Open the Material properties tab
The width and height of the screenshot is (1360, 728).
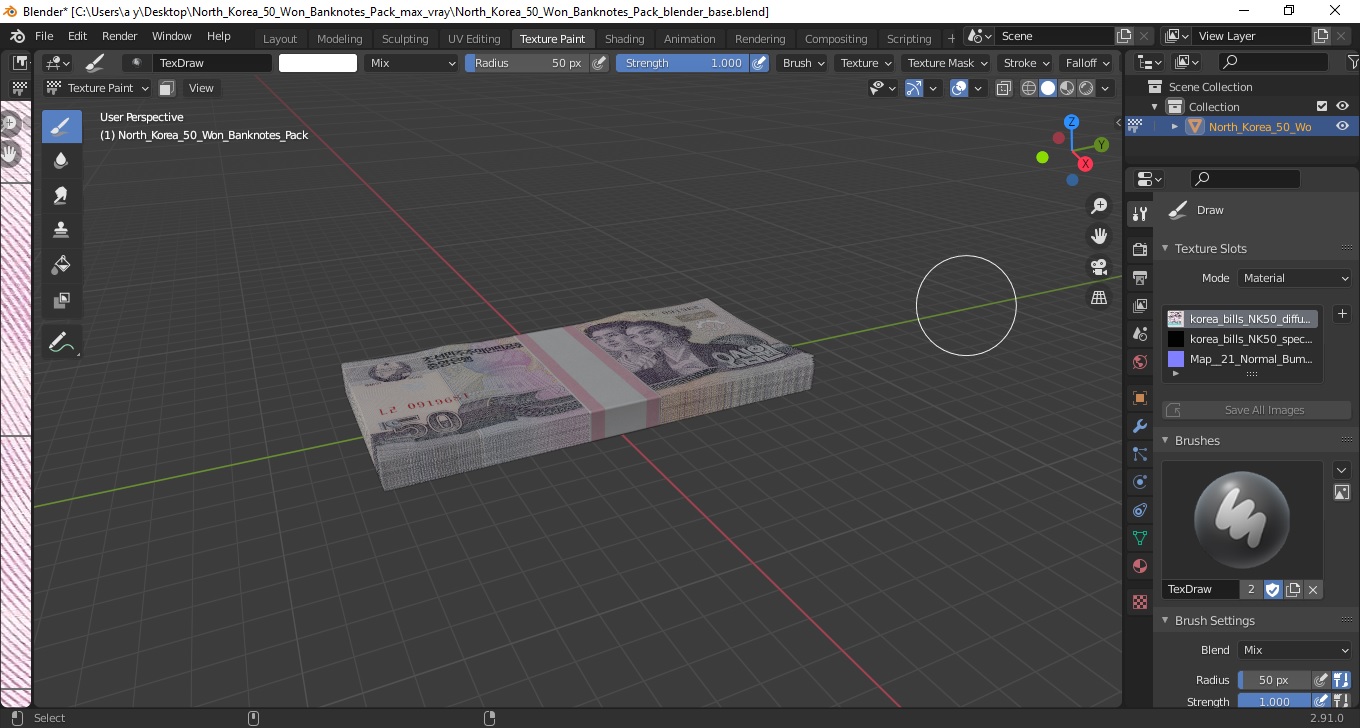click(1139, 566)
